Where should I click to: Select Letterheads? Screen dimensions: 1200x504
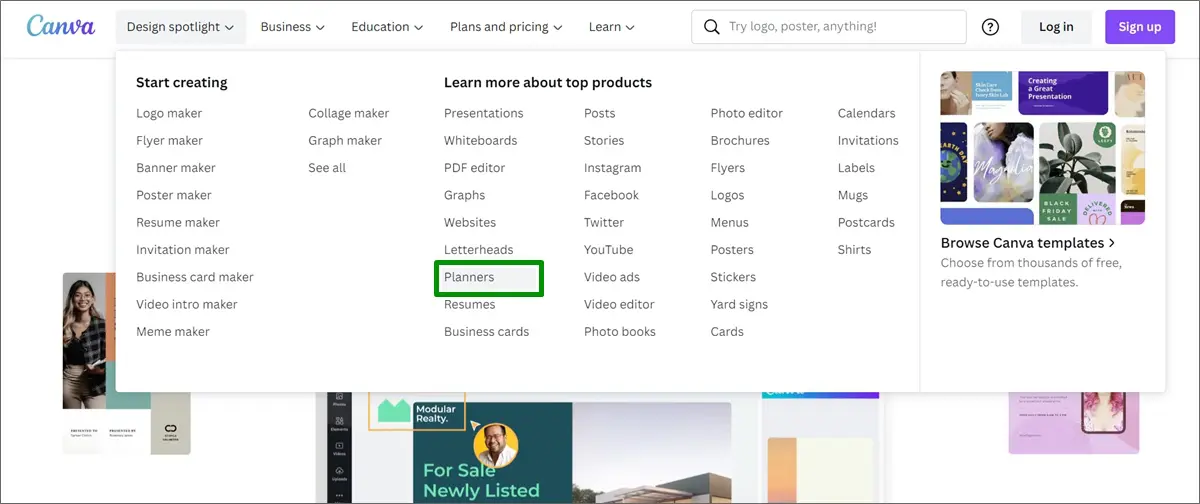(x=479, y=249)
